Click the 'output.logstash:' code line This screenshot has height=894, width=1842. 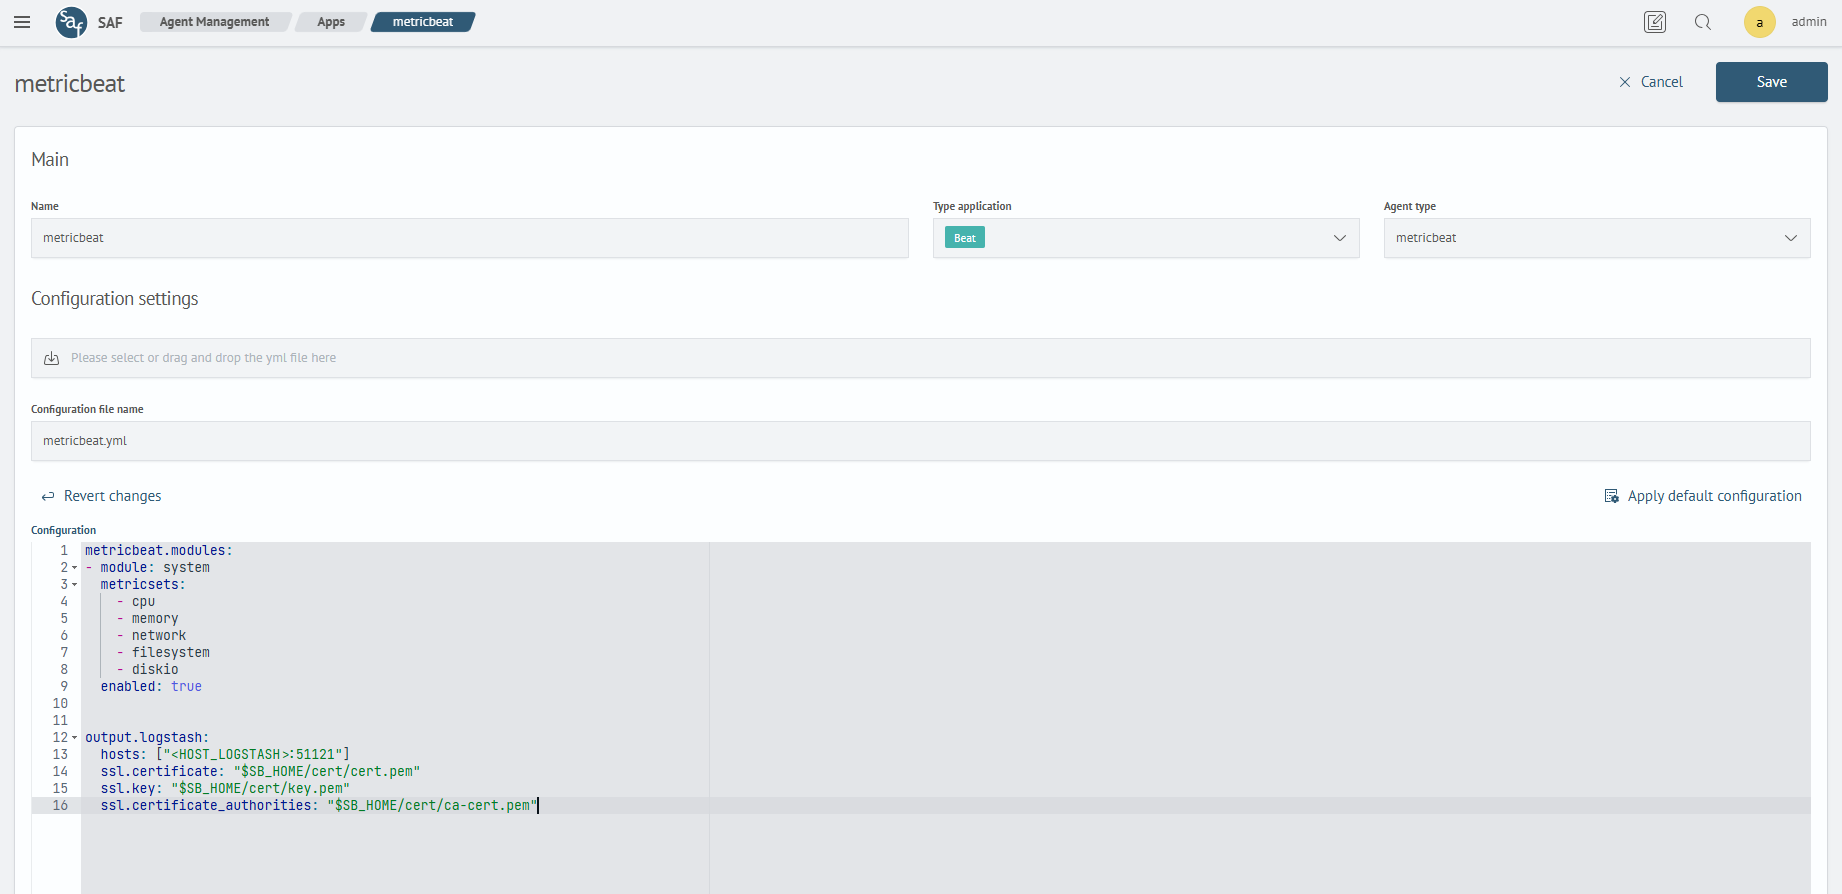[x=147, y=738]
